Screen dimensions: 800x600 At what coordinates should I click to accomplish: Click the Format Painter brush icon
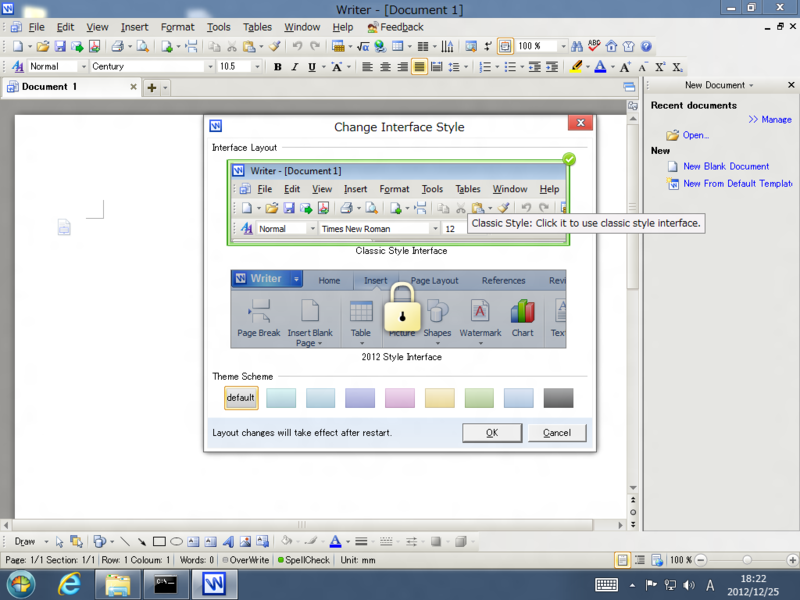pyautogui.click(x=274, y=46)
